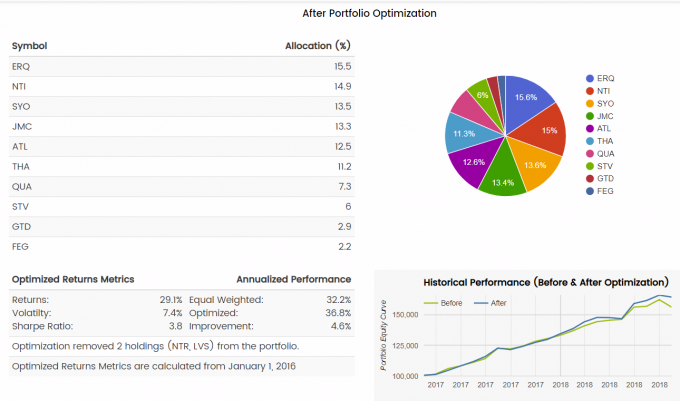Click the Improvement 4.6% value

(x=341, y=326)
